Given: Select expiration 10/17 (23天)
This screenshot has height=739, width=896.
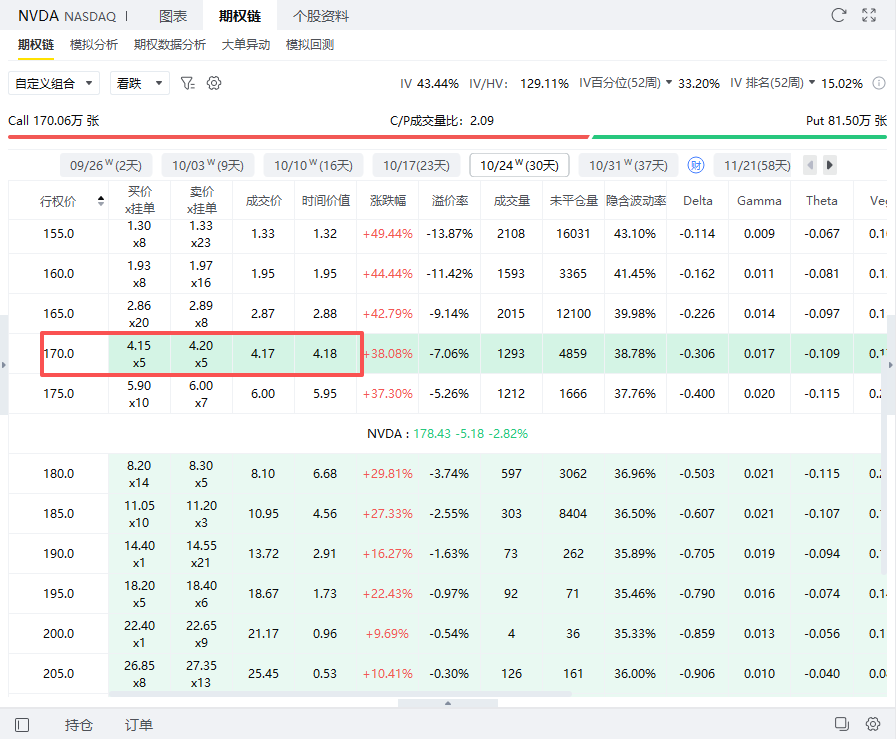Looking at the screenshot, I should click(x=416, y=165).
